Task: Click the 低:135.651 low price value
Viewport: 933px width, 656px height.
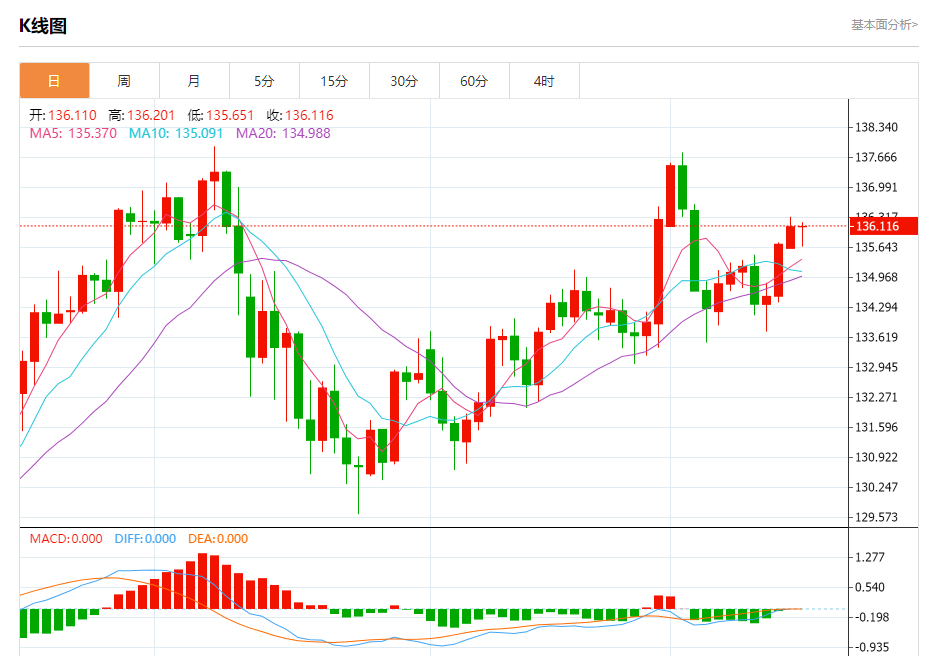Action: tap(221, 115)
